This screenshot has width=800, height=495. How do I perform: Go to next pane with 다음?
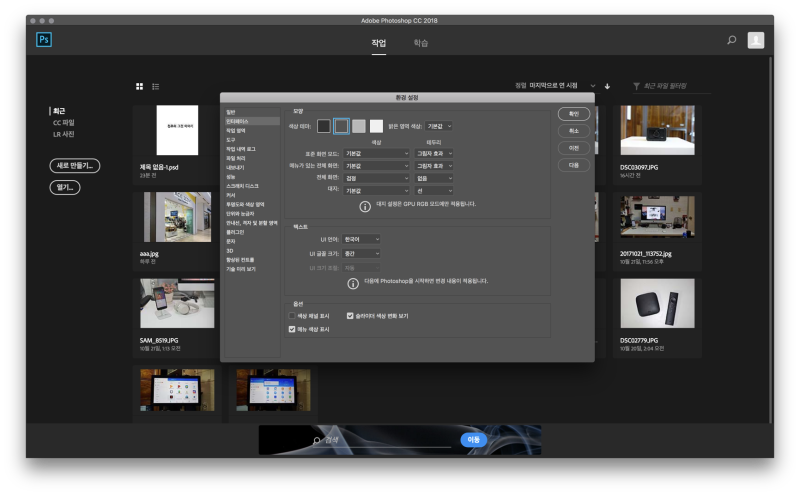574,165
